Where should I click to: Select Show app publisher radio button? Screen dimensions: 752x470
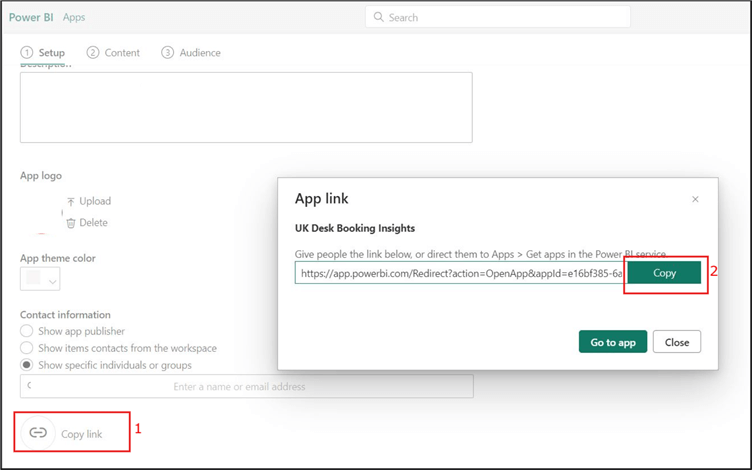click(27, 331)
